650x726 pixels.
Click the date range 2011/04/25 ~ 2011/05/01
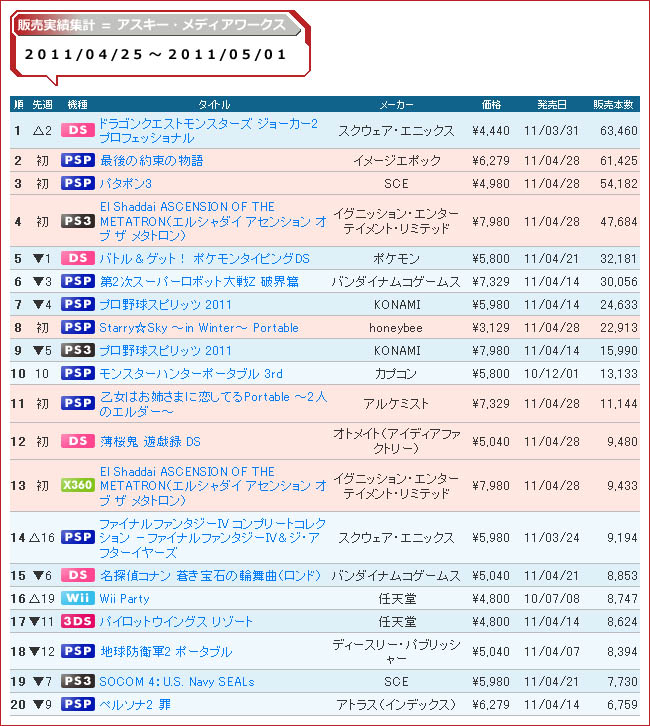tap(156, 55)
